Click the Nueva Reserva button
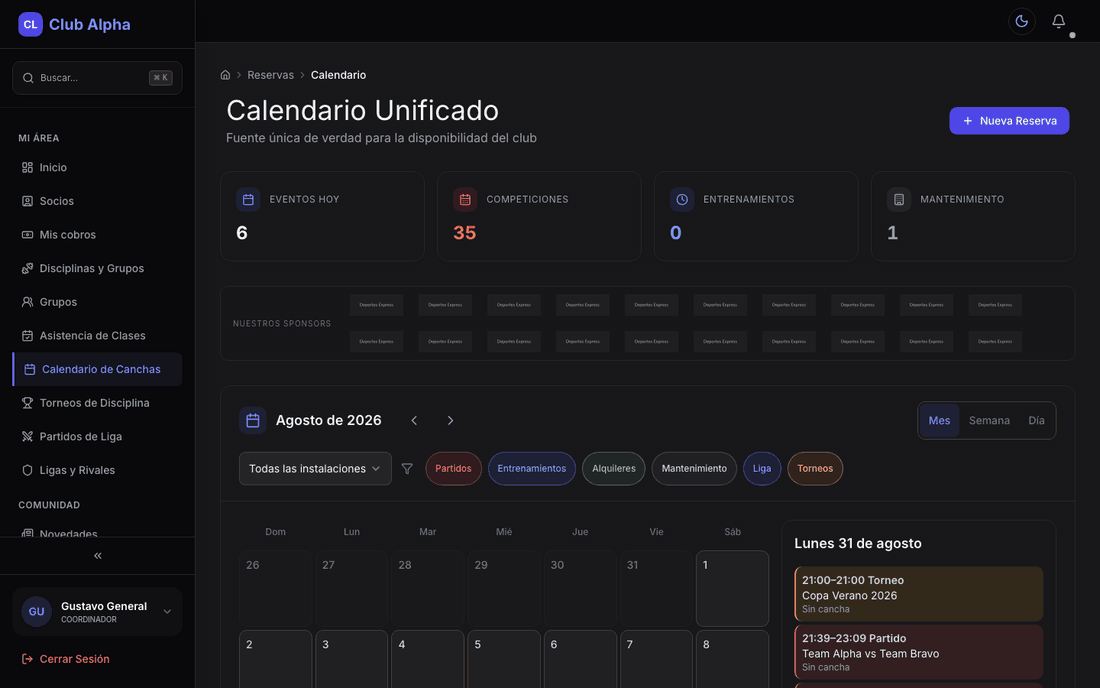This screenshot has height=688, width=1100. (1009, 121)
